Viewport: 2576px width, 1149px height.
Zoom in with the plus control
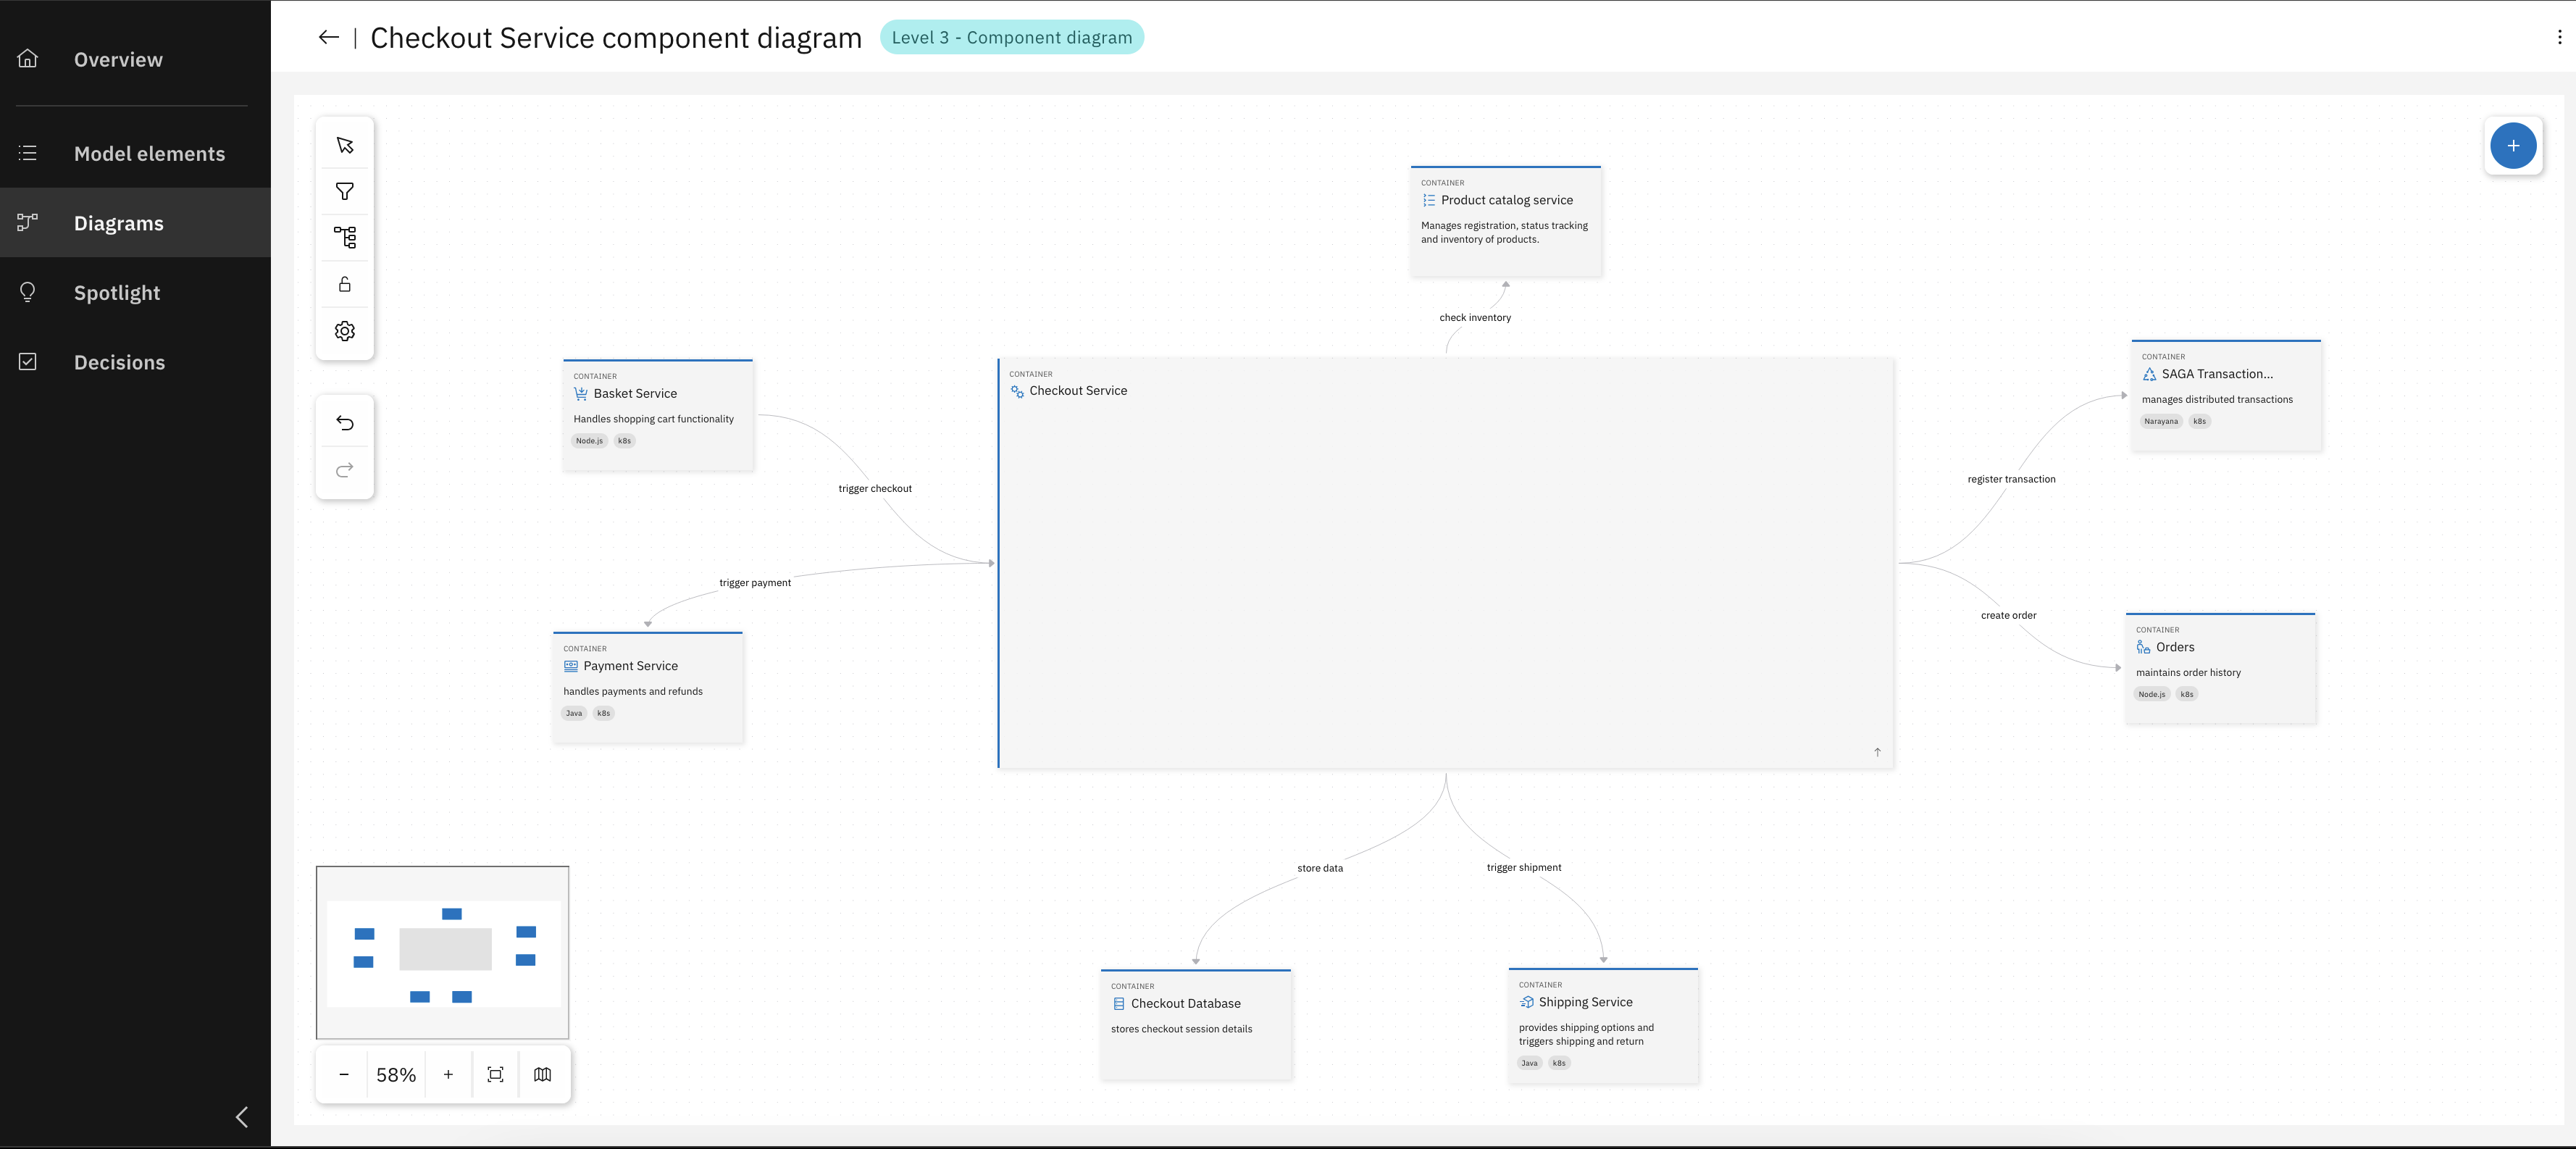[447, 1074]
